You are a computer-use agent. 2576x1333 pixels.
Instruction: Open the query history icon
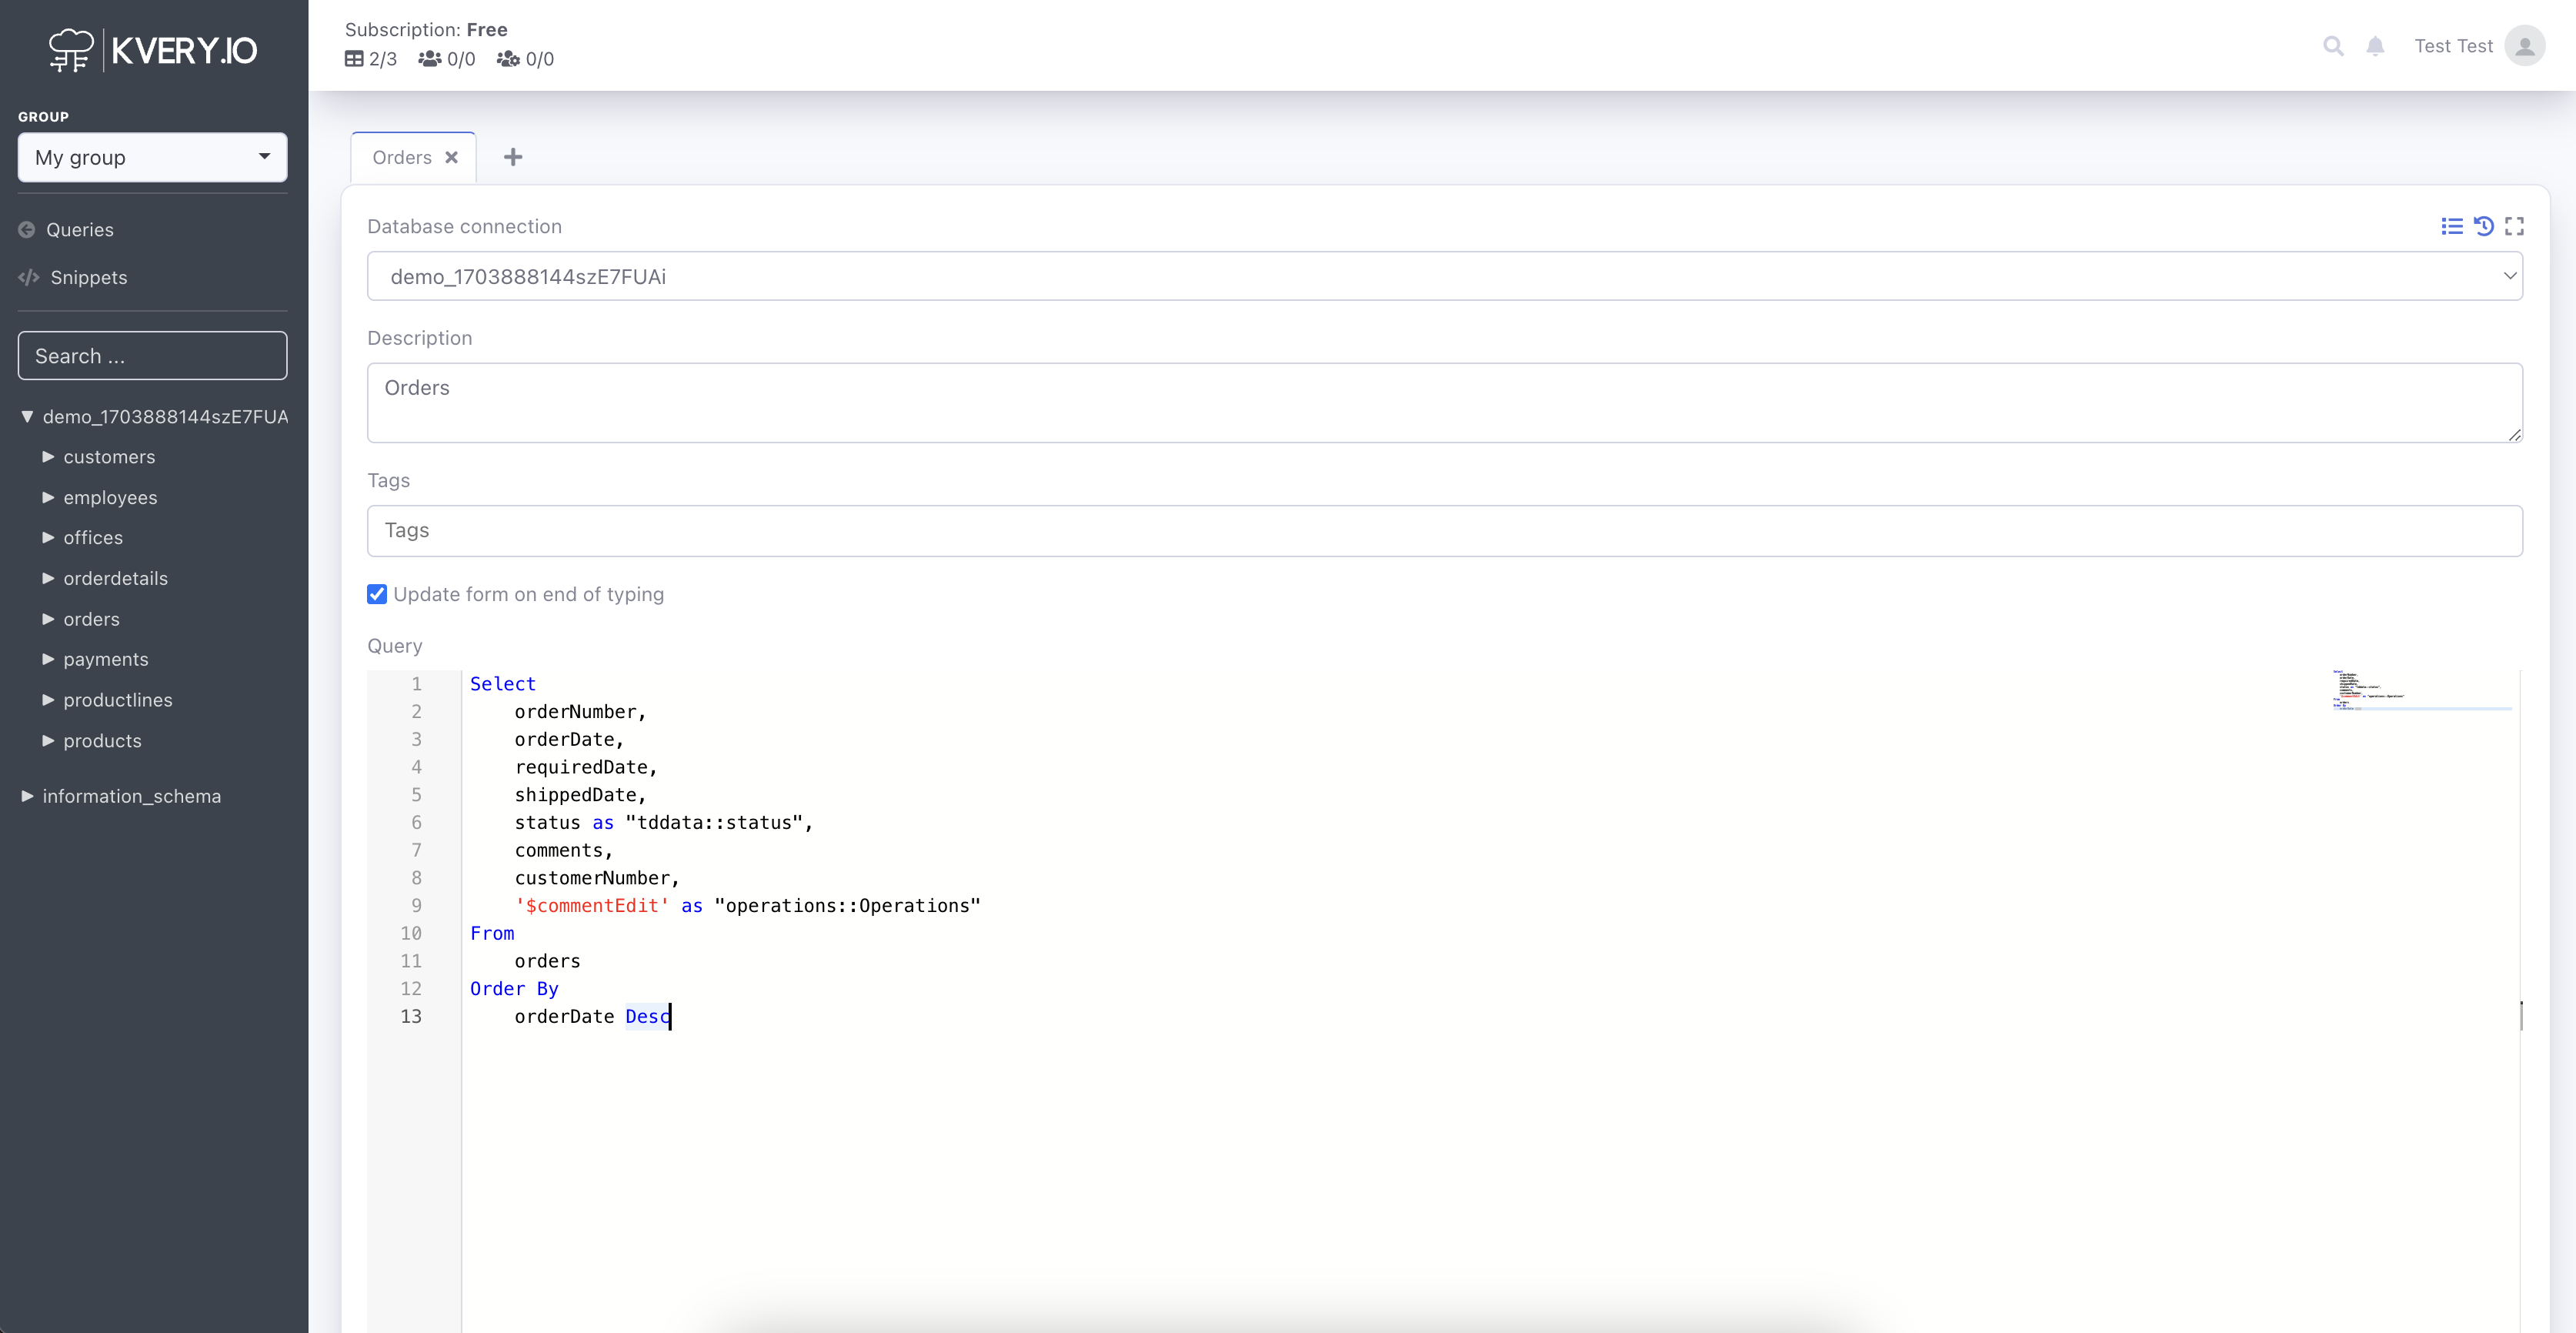click(x=2483, y=226)
